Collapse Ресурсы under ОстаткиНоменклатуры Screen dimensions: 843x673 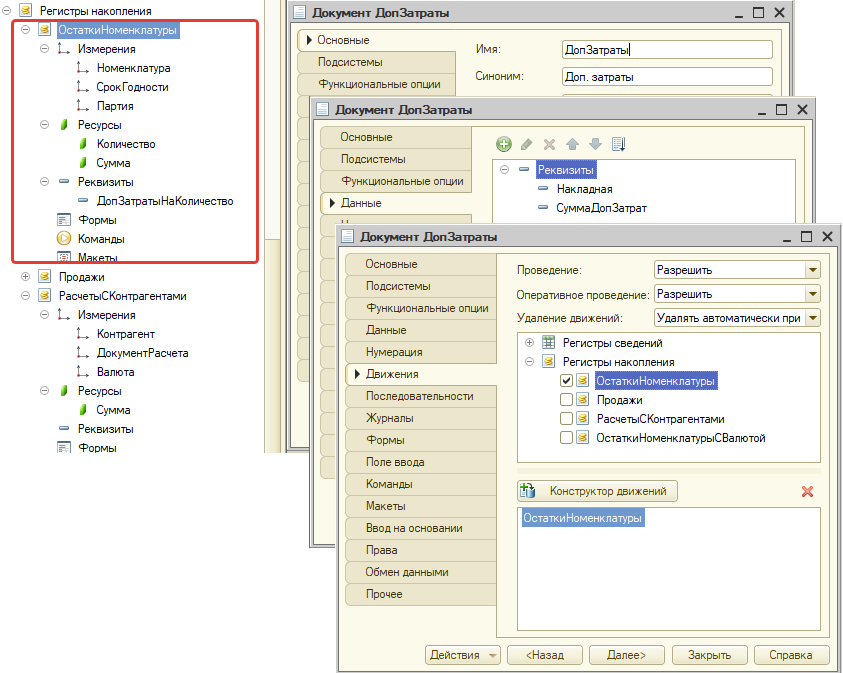point(45,125)
